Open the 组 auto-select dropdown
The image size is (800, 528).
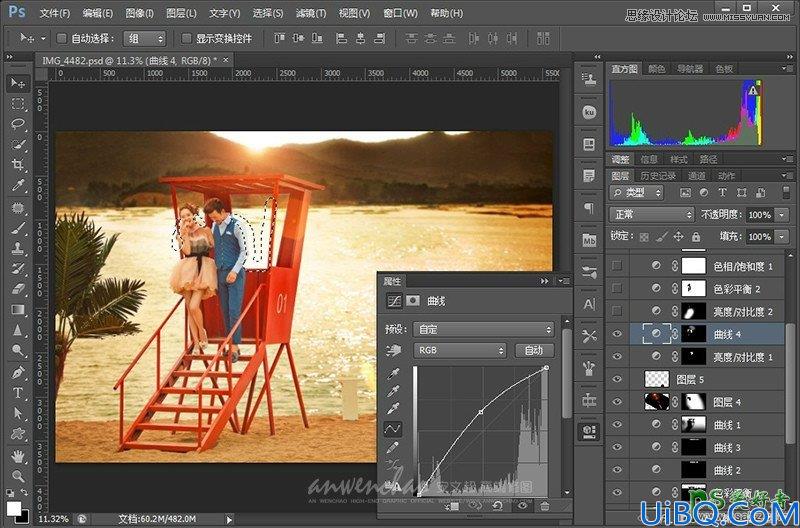[x=144, y=38]
